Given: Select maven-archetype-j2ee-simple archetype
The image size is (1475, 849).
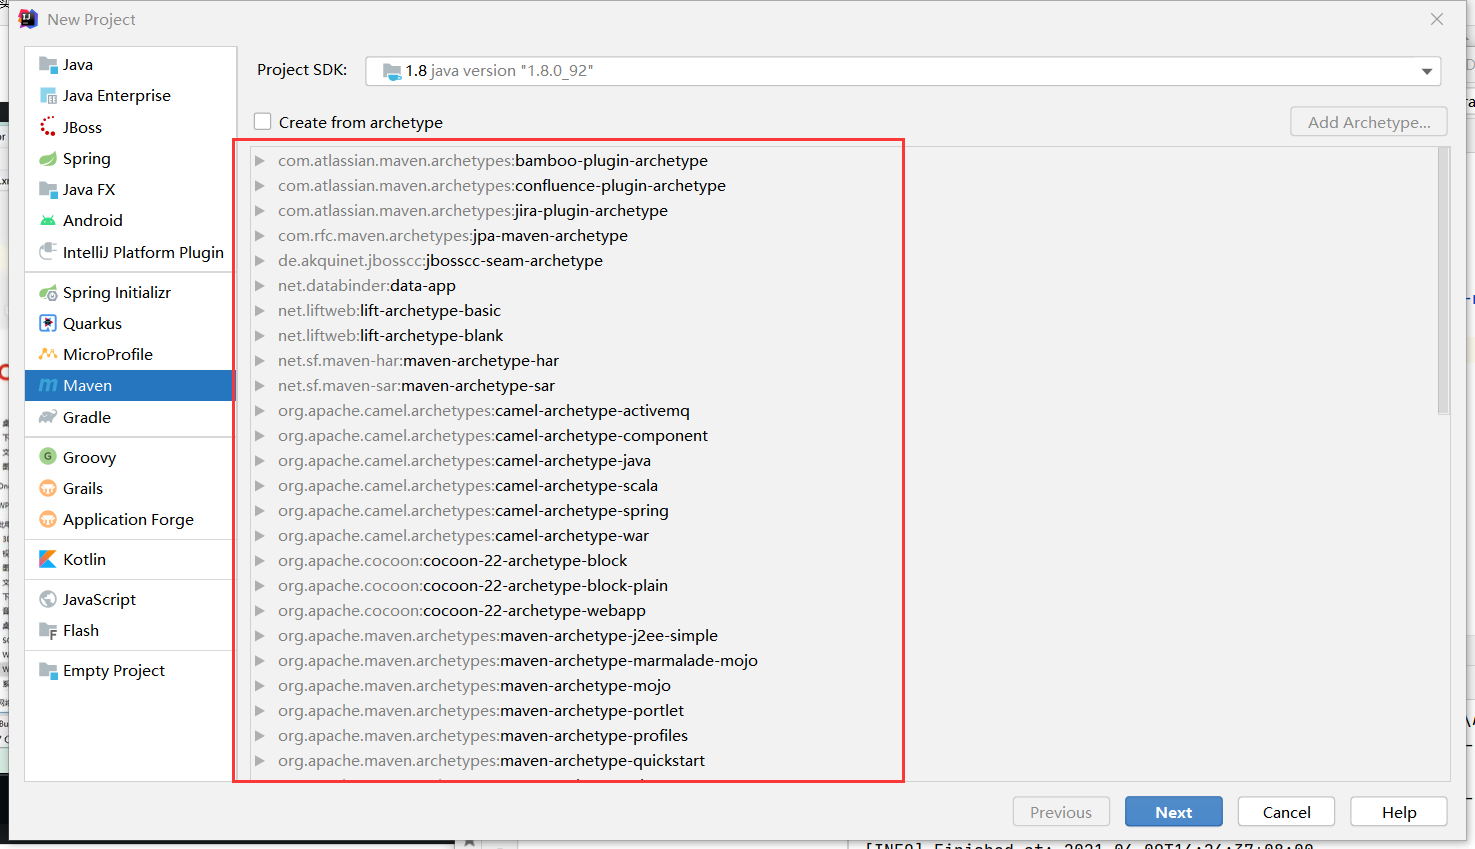Looking at the screenshot, I should coord(498,635).
